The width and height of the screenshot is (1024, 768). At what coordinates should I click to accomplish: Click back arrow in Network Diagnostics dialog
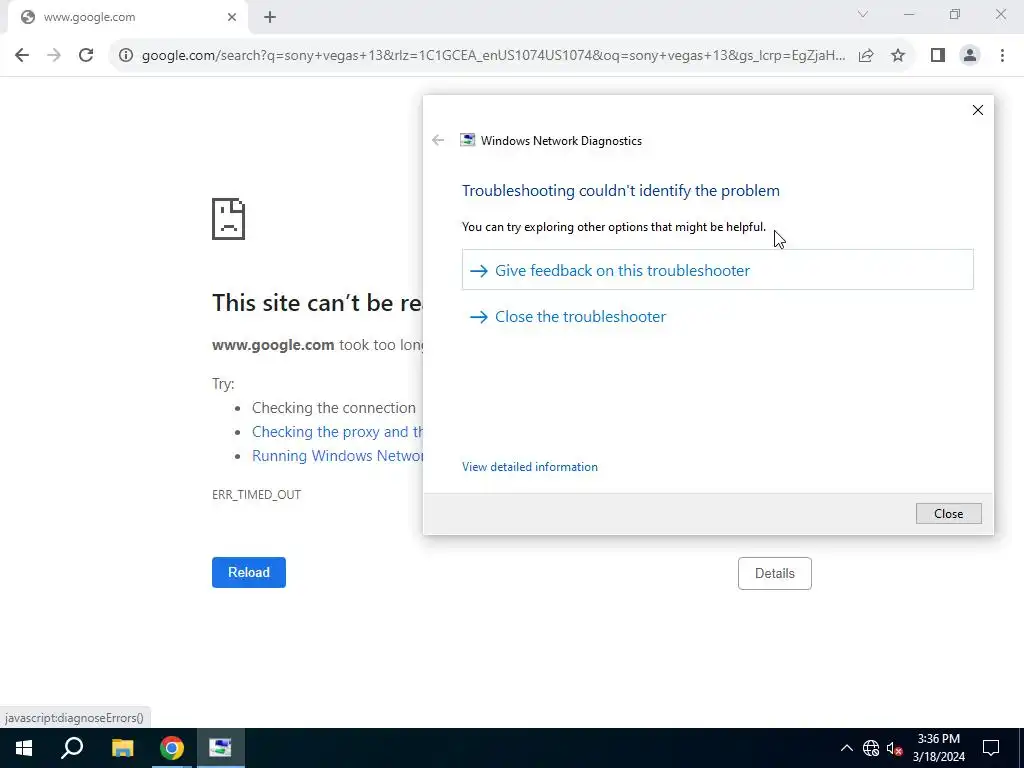pyautogui.click(x=438, y=140)
